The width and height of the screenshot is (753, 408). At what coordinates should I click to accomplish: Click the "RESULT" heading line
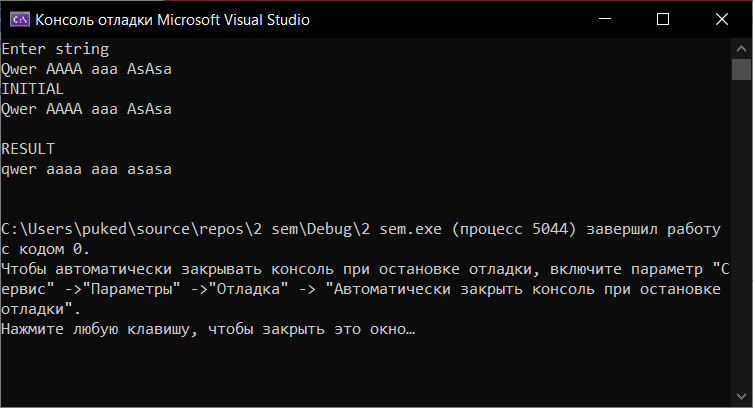28,148
